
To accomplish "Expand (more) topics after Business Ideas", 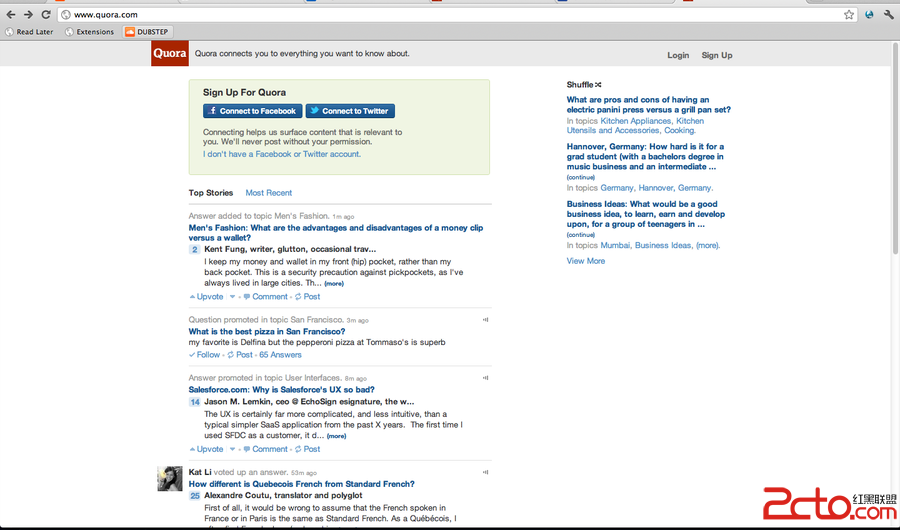I will pyautogui.click(x=708, y=245).
